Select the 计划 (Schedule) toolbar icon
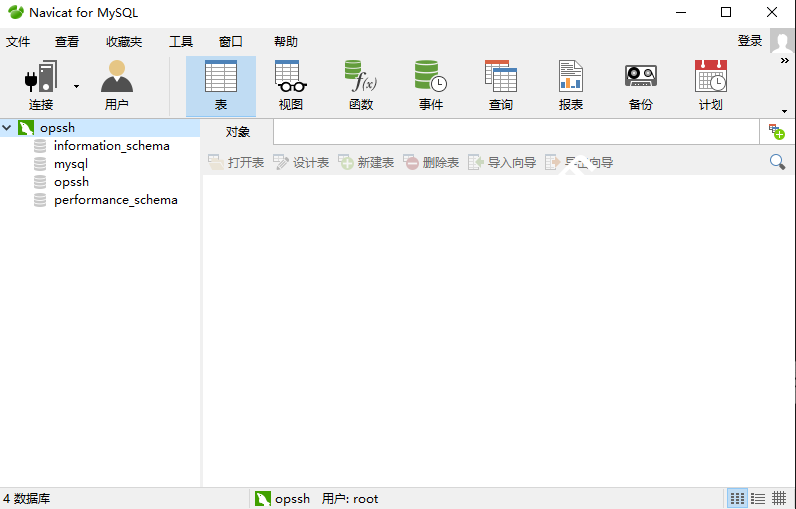 pyautogui.click(x=711, y=85)
